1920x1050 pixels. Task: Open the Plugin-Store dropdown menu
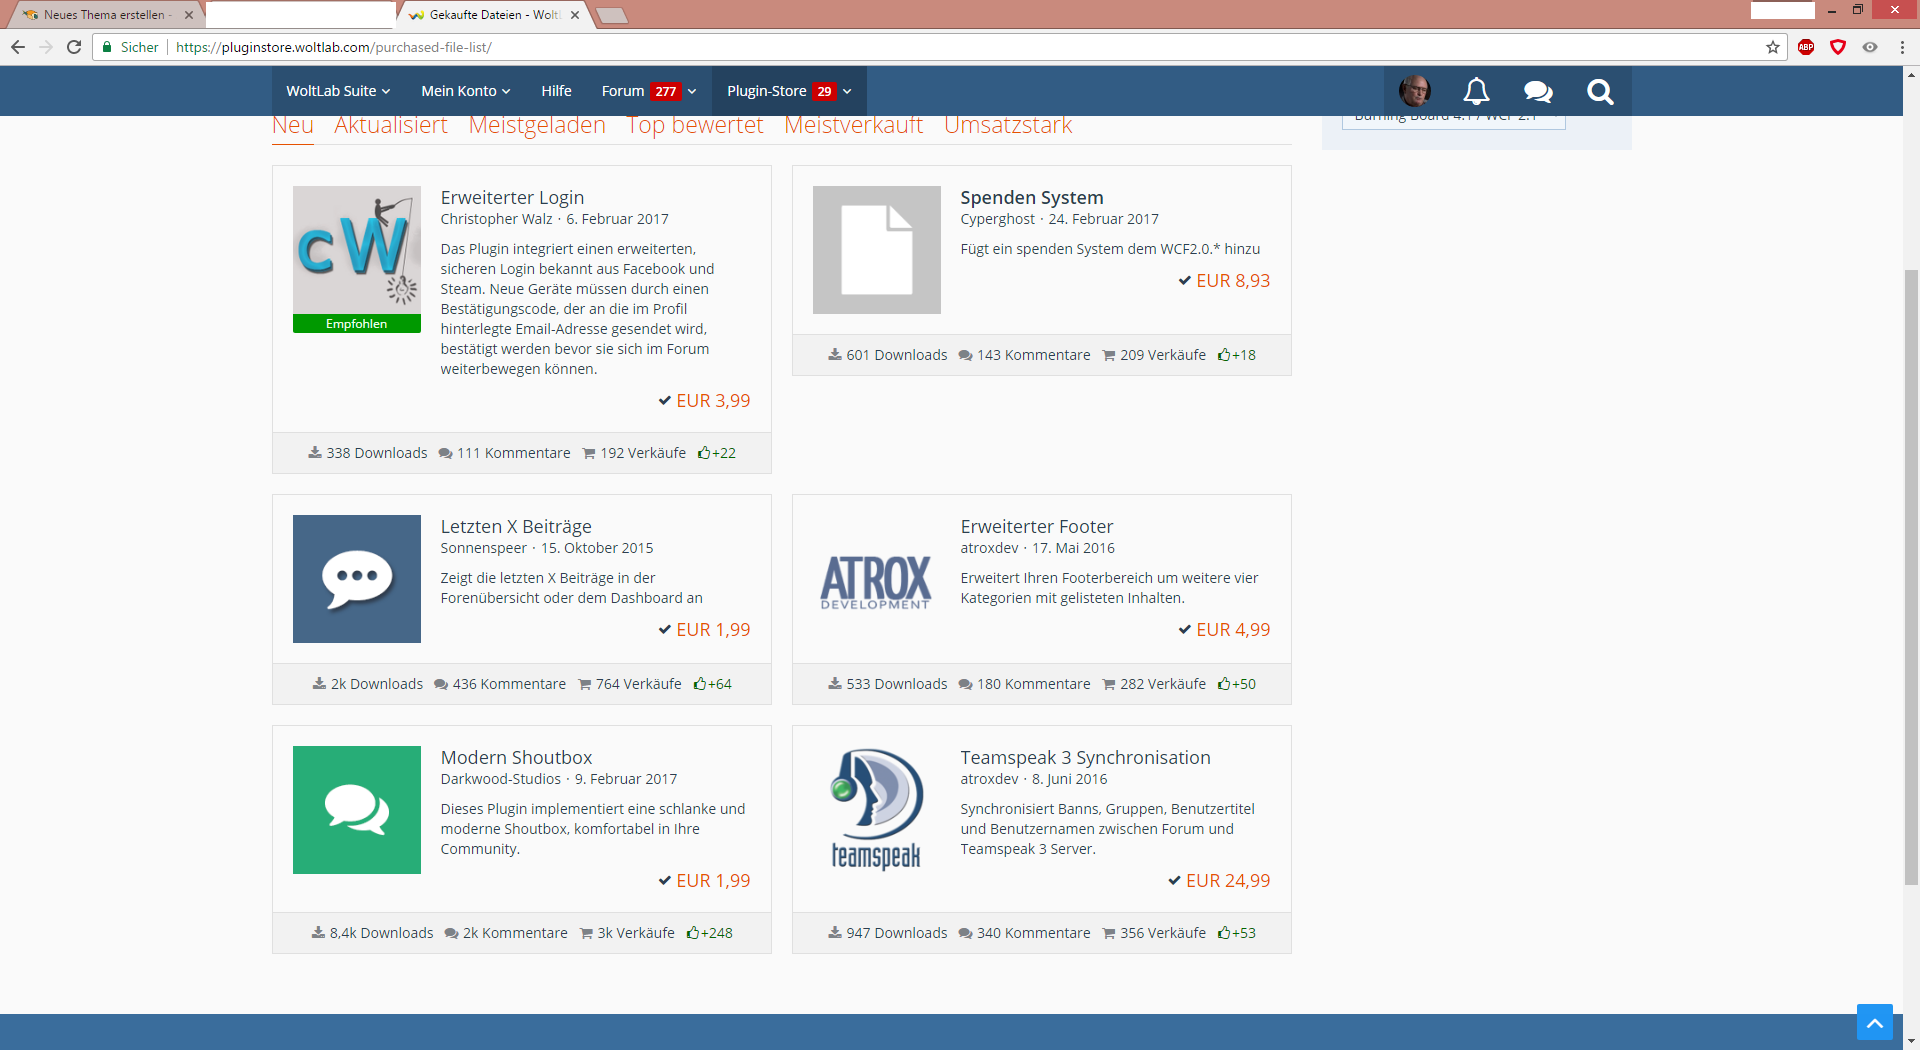click(x=789, y=91)
